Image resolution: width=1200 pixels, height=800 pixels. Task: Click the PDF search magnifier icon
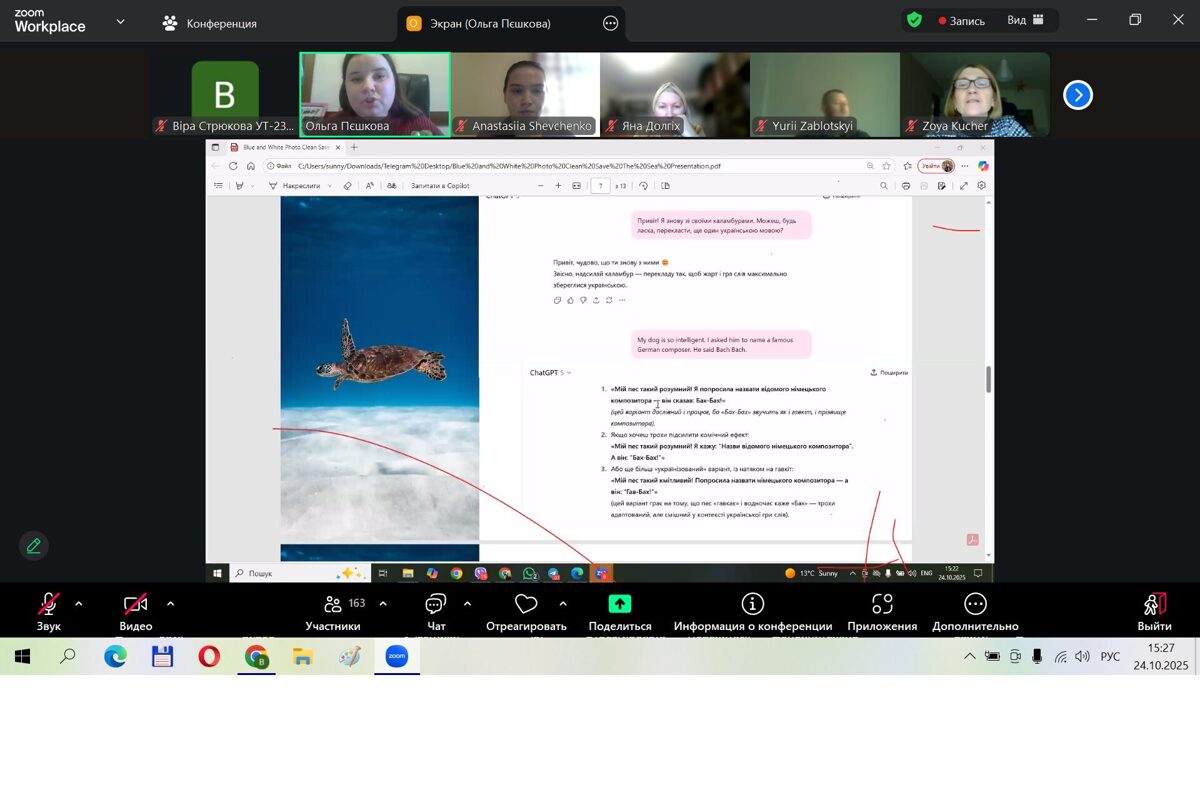pyautogui.click(x=884, y=185)
